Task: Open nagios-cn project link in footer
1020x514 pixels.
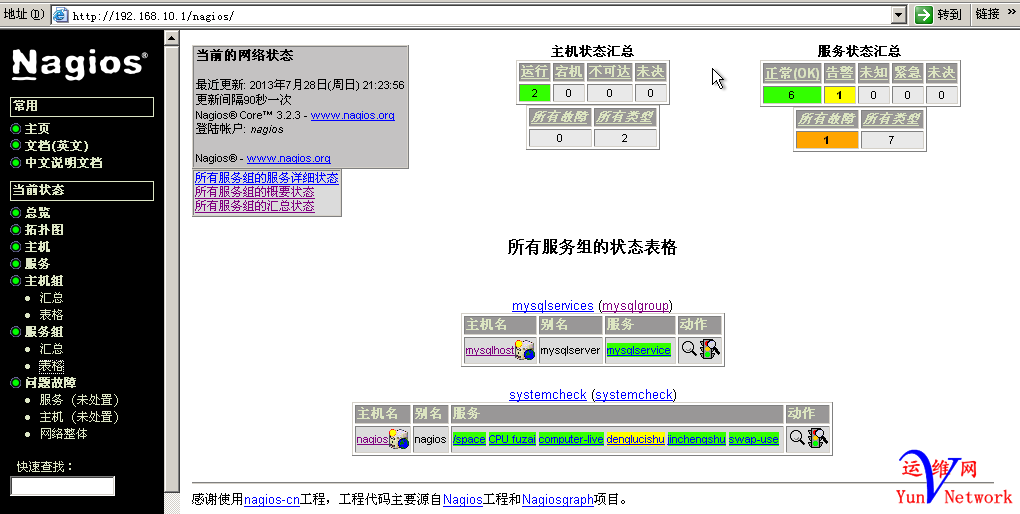Action: click(272, 500)
